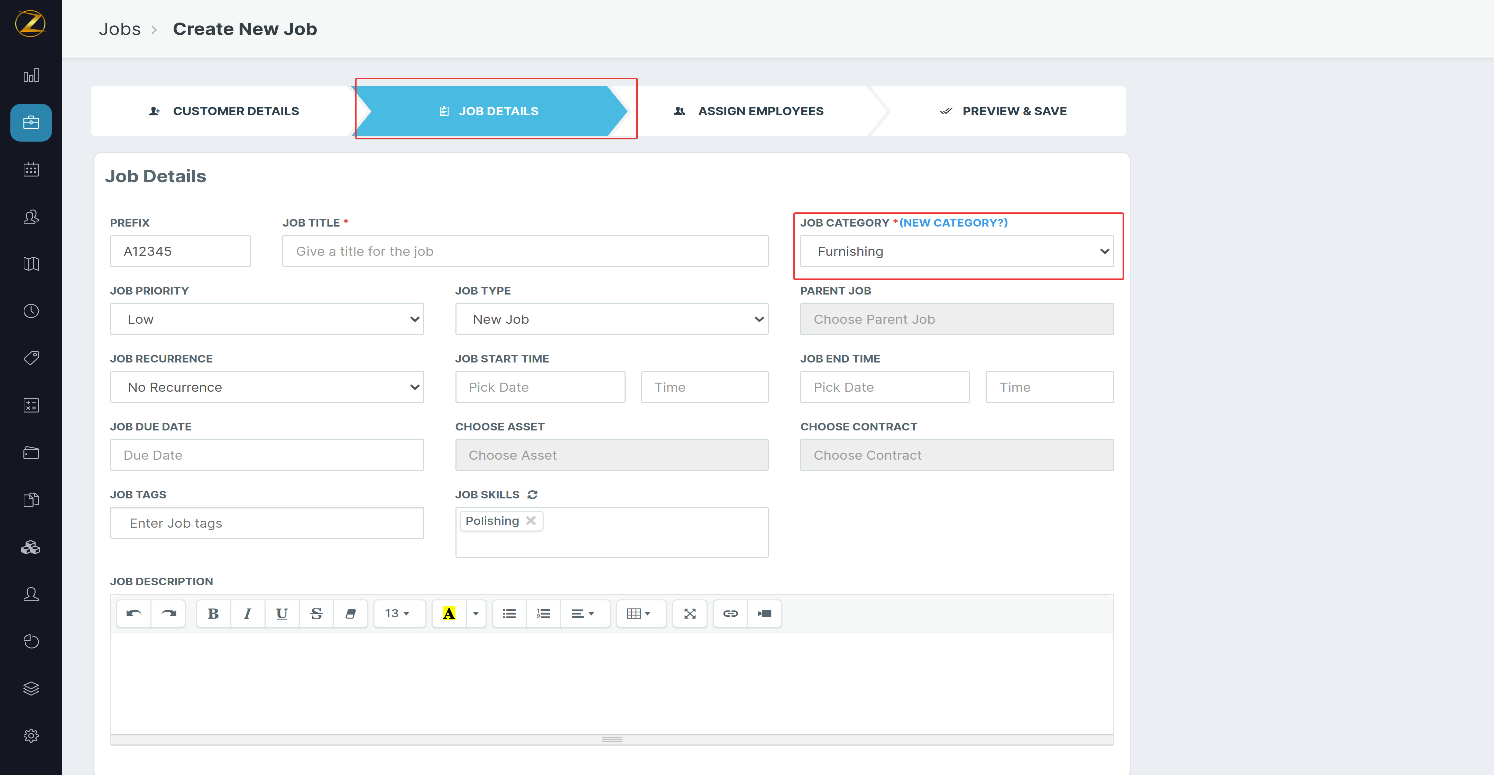Insert an ordered numbered list
1494x775 pixels.
click(x=544, y=614)
